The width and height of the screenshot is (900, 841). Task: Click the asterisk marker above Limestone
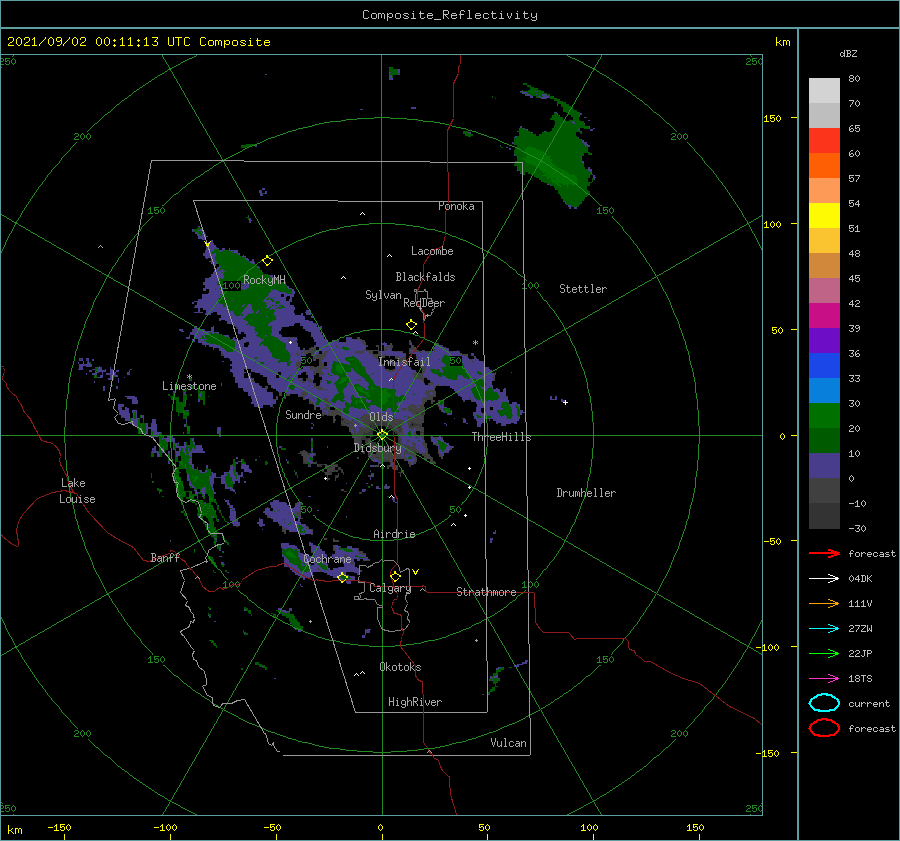(189, 377)
